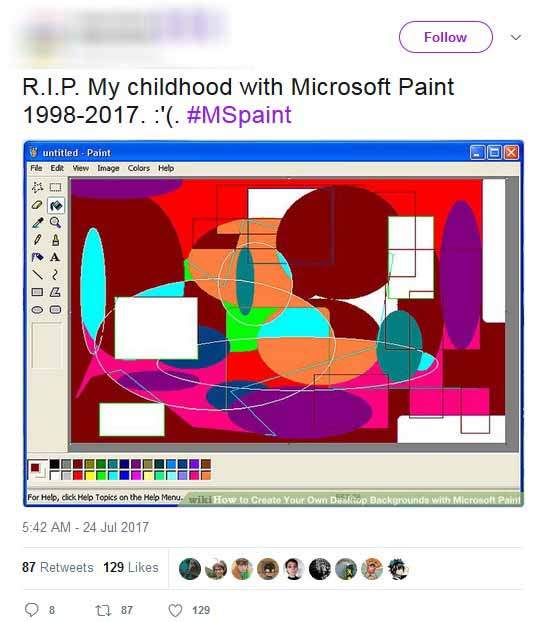Select the Free-Form Select tool
The image size is (553, 622).
click(x=37, y=187)
